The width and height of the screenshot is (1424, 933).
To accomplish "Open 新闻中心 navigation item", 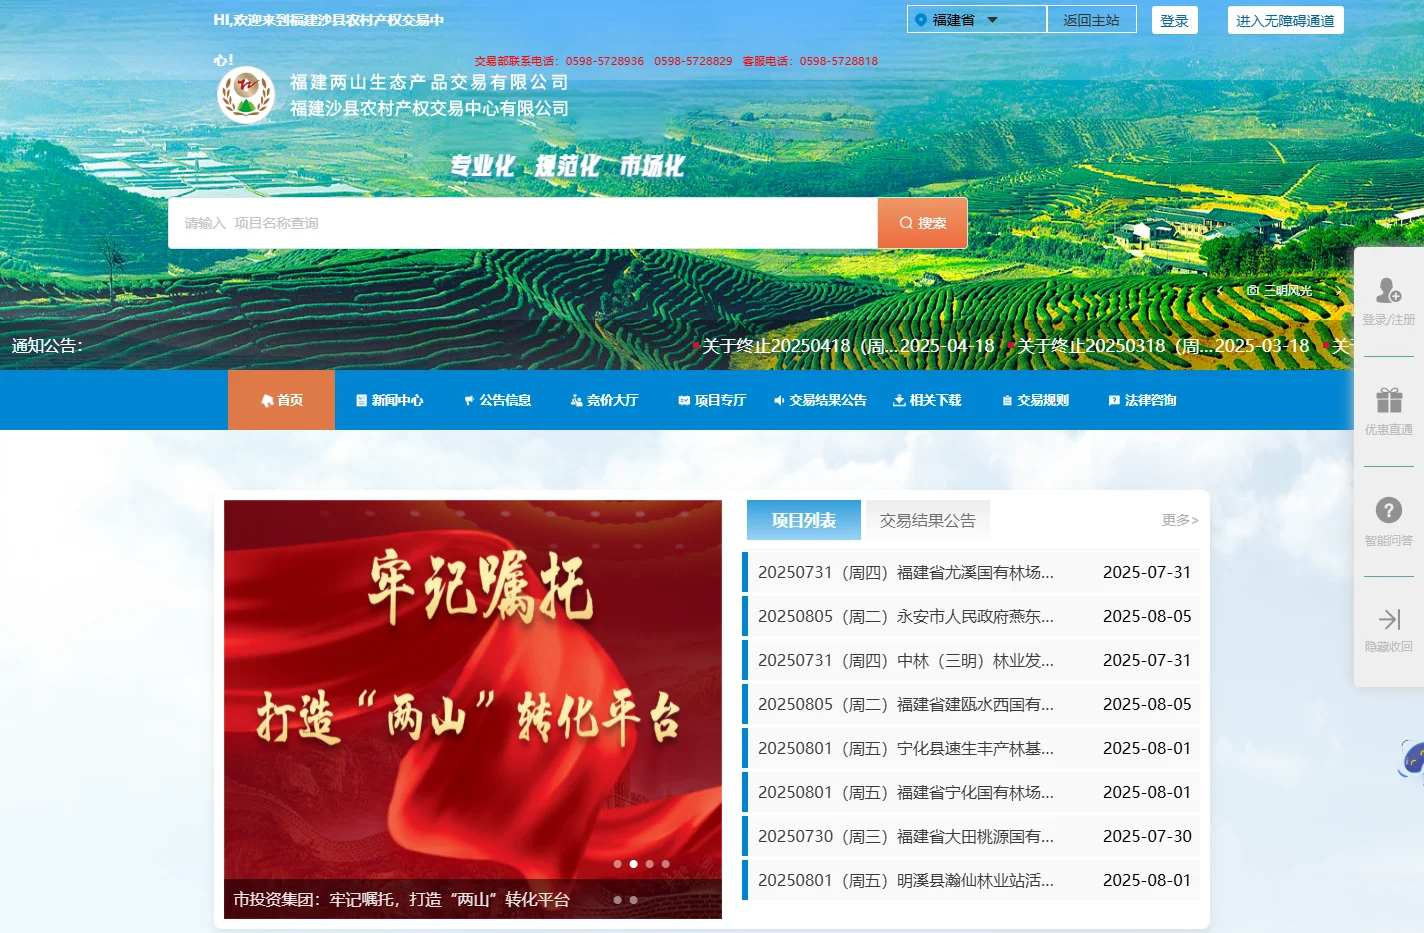I will click(389, 400).
